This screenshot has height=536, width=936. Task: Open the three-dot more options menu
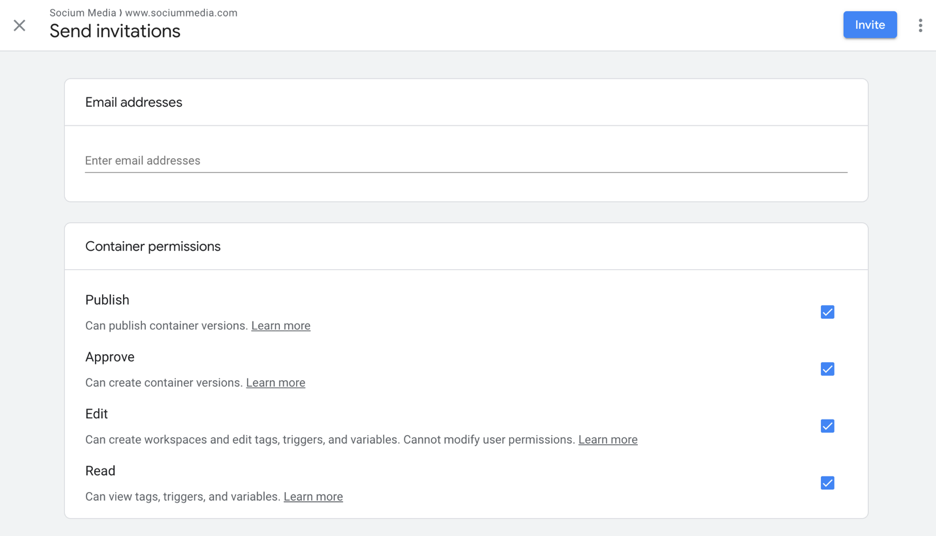920,25
